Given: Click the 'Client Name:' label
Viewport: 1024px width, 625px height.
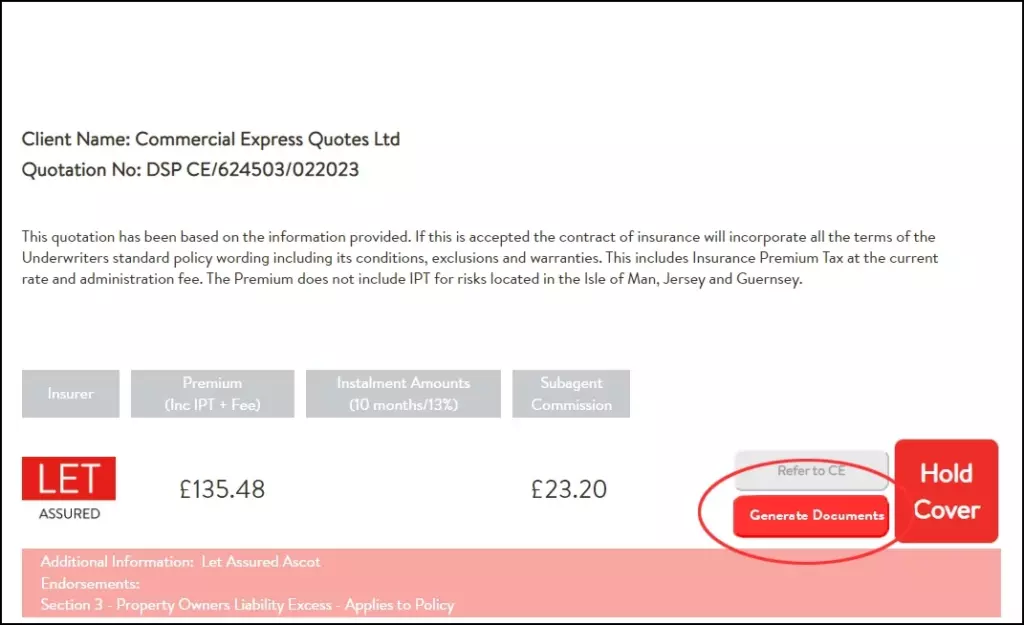Looking at the screenshot, I should [76, 139].
